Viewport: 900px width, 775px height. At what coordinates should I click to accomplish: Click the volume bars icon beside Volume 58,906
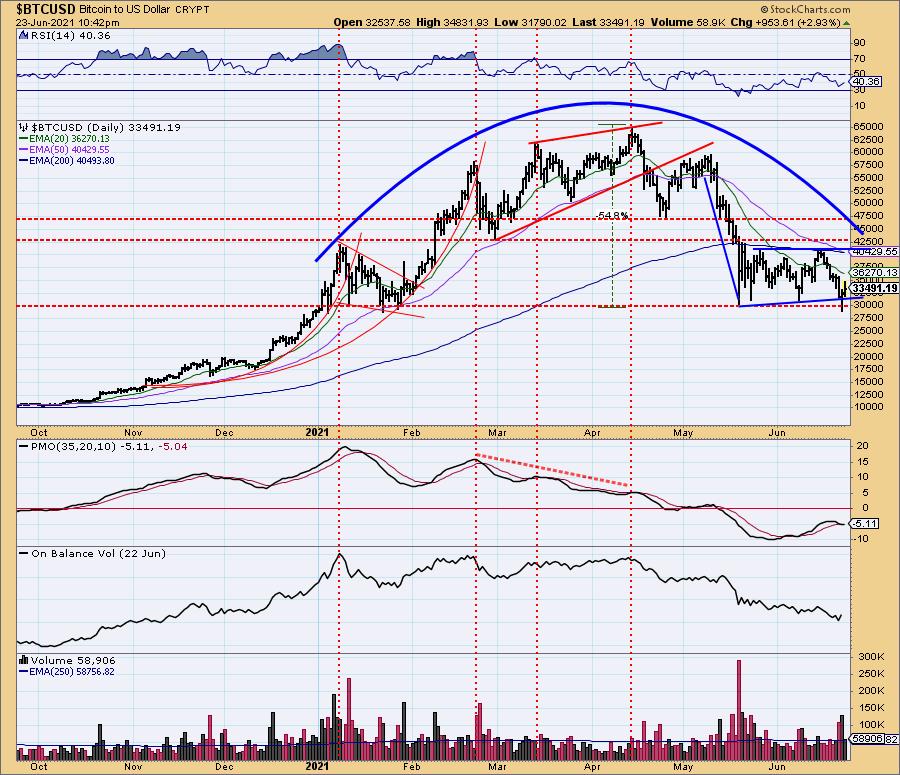[24, 660]
